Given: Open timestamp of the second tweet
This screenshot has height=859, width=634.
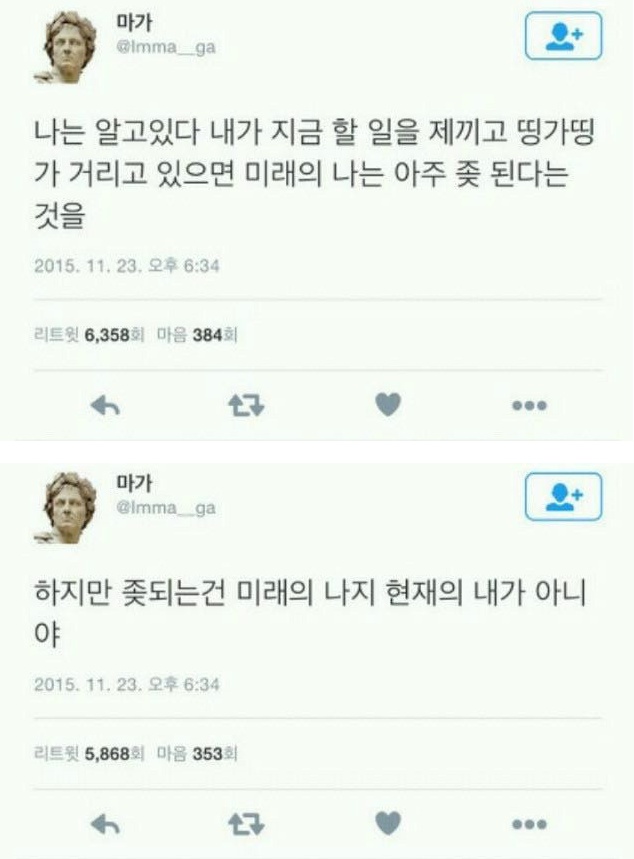Looking at the screenshot, I should (x=127, y=685).
